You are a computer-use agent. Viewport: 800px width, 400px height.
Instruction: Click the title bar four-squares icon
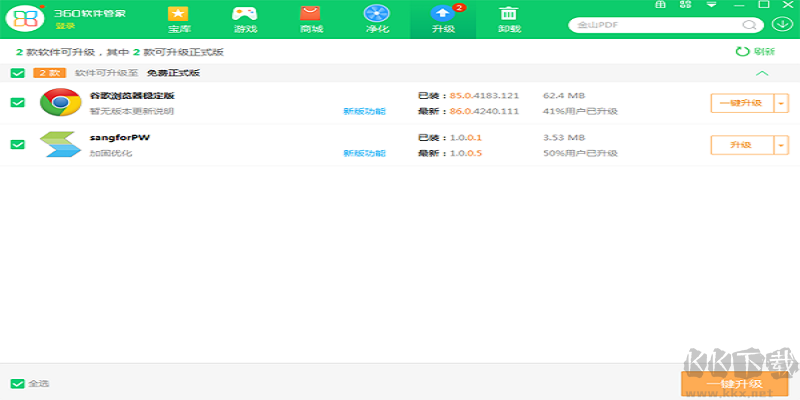tap(686, 5)
